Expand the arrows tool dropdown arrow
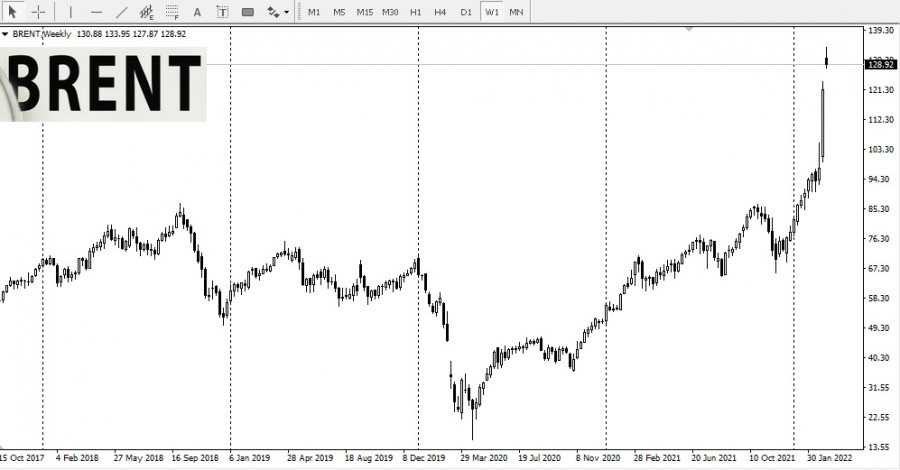The image size is (900, 470). click(x=286, y=12)
